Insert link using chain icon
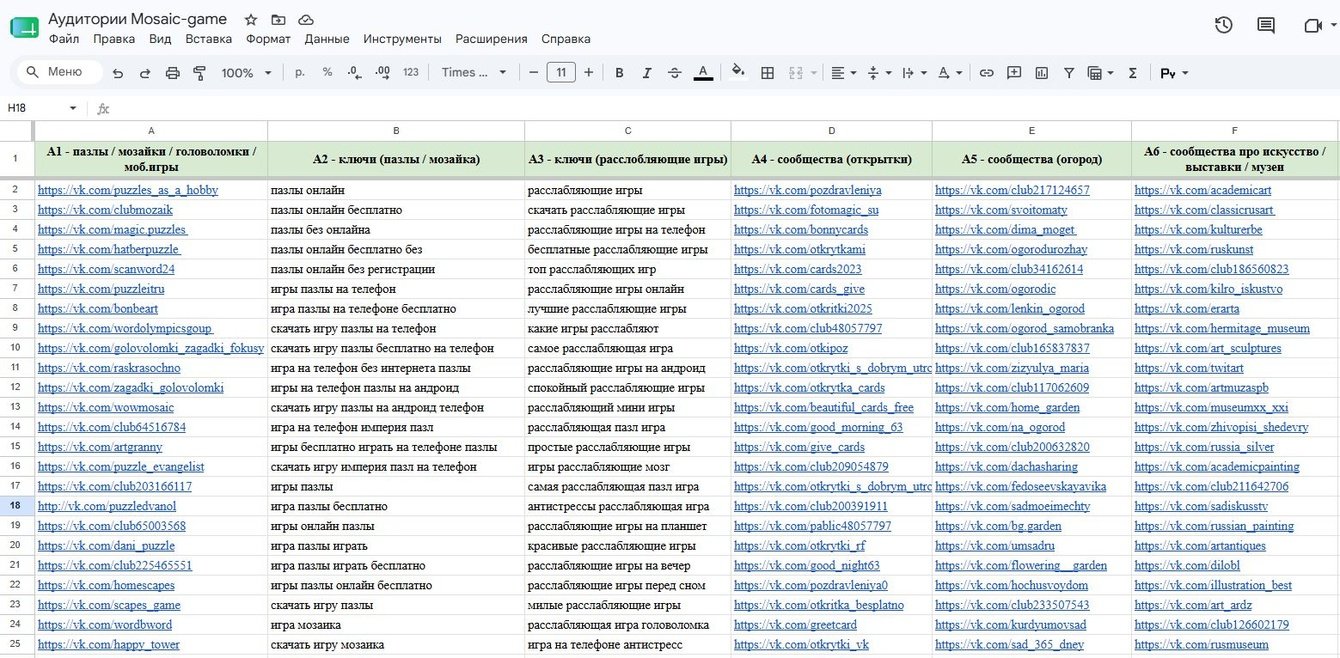Screen dimensions: 1340x658 (x=986, y=73)
